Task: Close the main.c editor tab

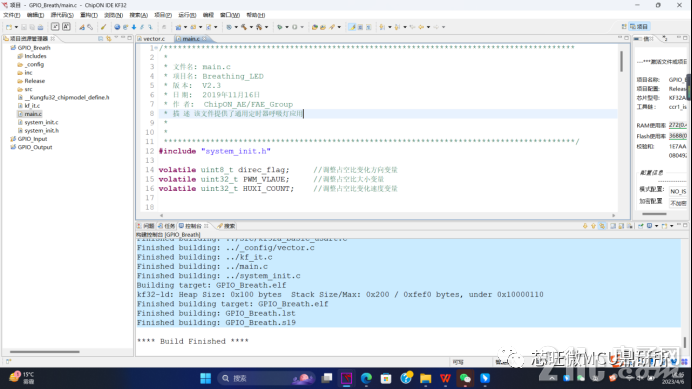Action: (204, 38)
